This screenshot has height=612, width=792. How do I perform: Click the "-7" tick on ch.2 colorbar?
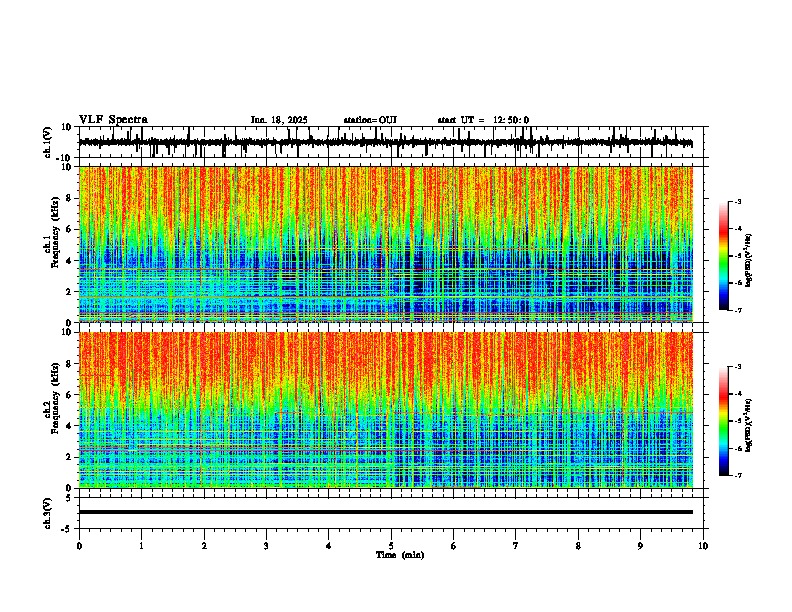[x=737, y=476]
